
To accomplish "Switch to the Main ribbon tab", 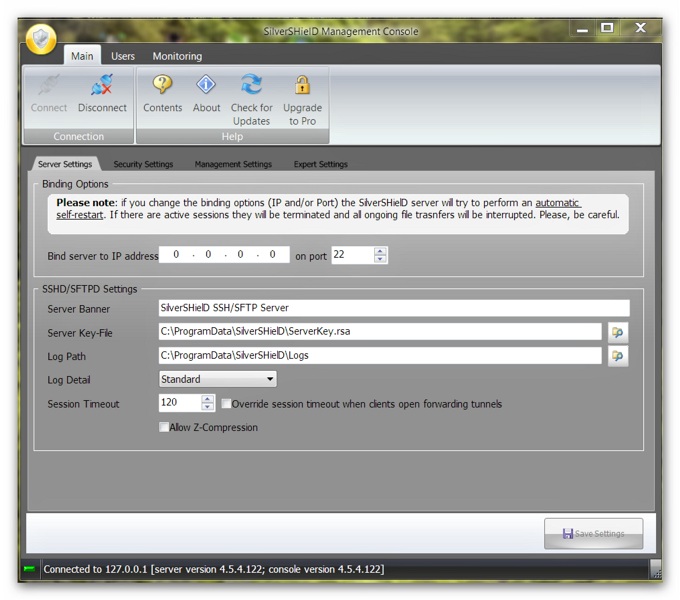I will point(82,56).
